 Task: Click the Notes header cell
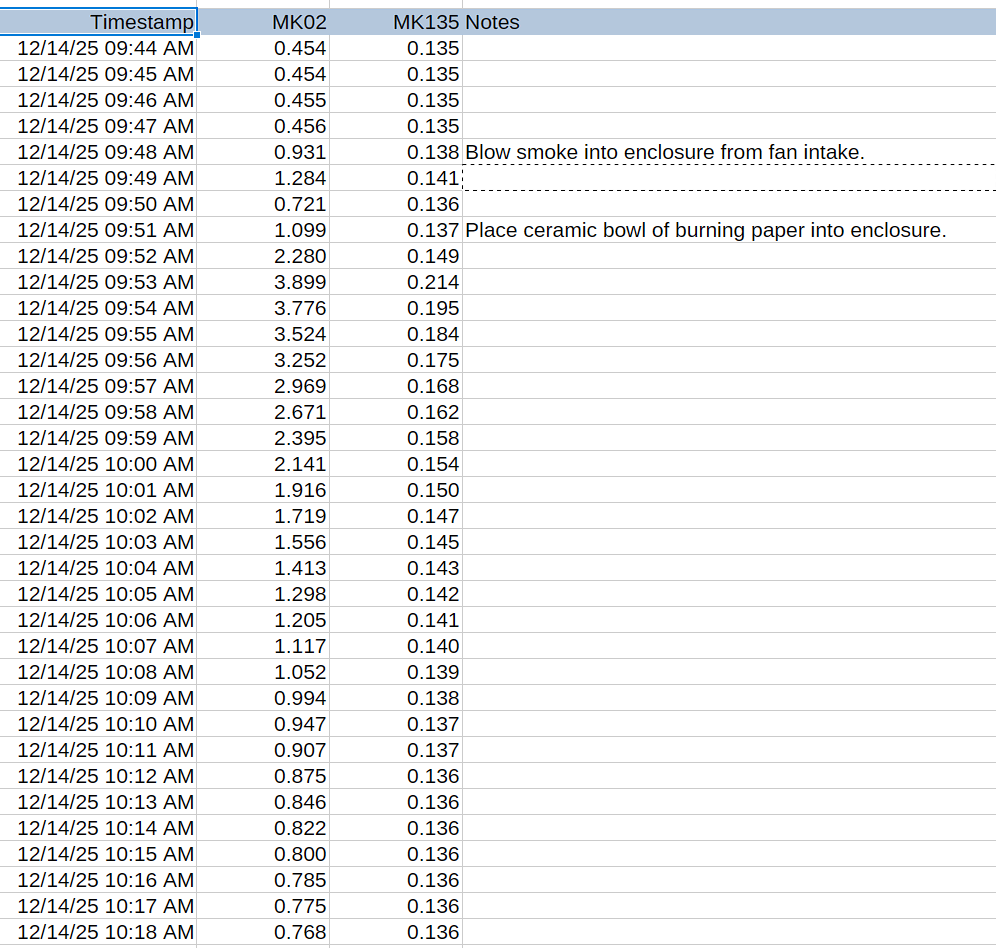pos(728,22)
